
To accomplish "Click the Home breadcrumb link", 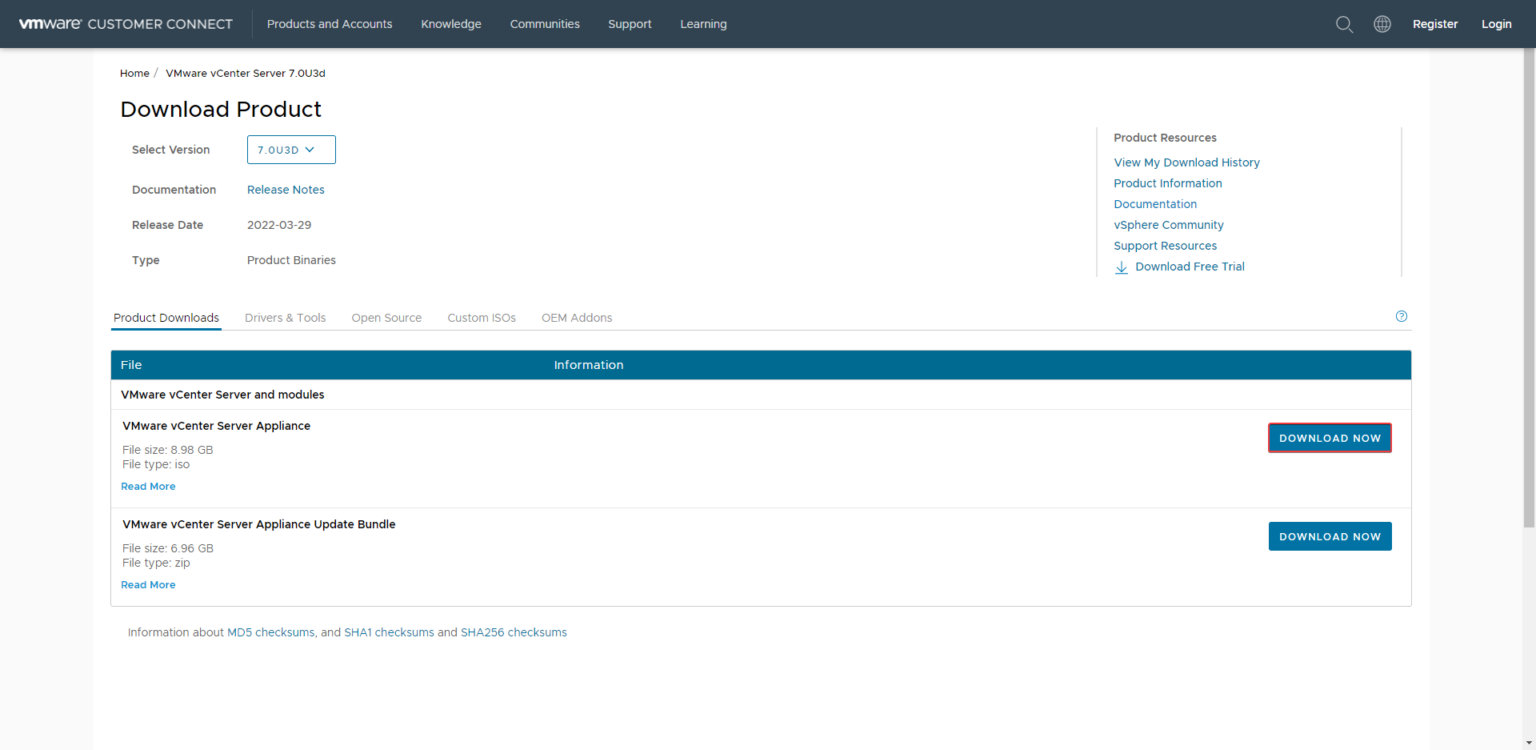I will (134, 72).
